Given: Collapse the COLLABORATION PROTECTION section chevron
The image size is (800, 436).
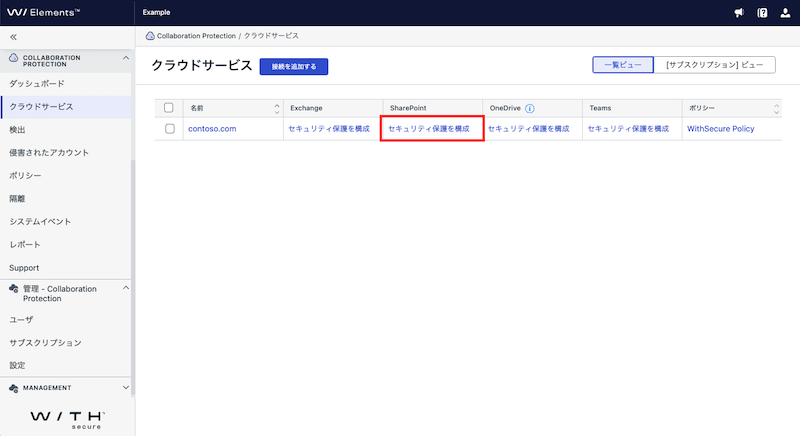Looking at the screenshot, I should tap(126, 58).
